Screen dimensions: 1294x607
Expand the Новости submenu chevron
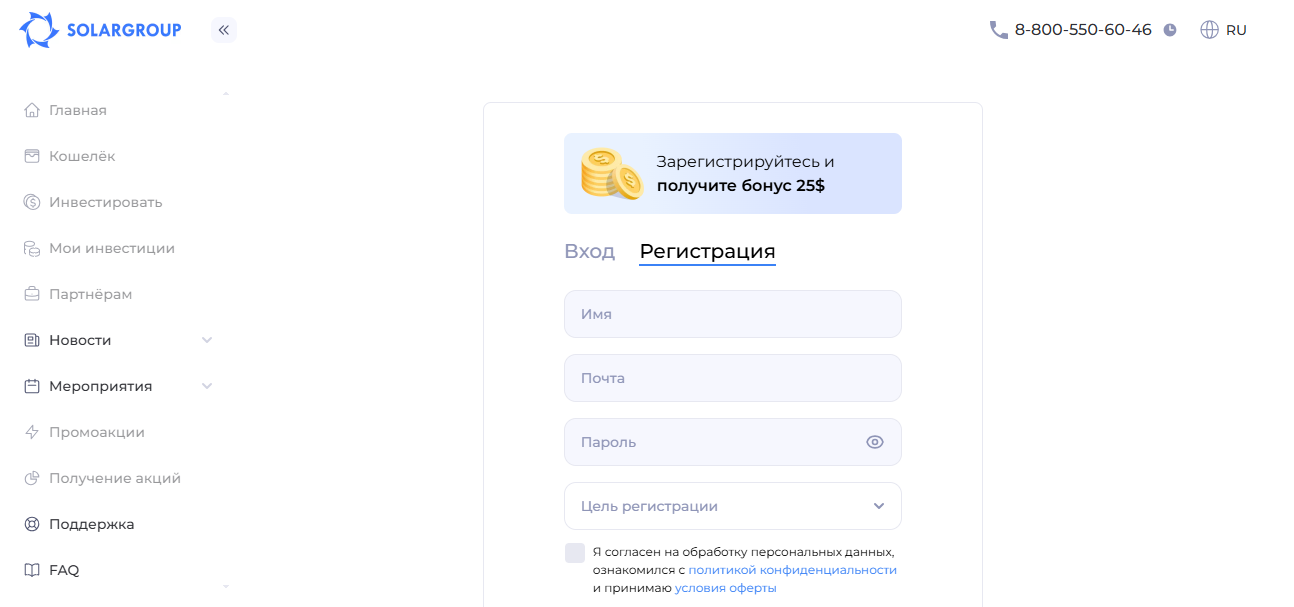point(207,340)
